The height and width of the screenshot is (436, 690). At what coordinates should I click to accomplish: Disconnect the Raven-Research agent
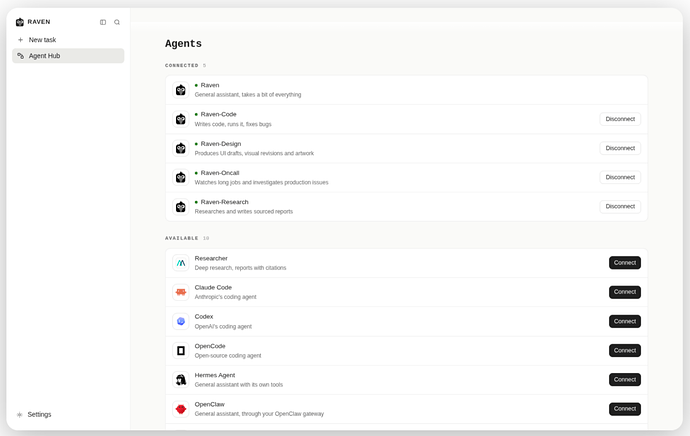(620, 206)
